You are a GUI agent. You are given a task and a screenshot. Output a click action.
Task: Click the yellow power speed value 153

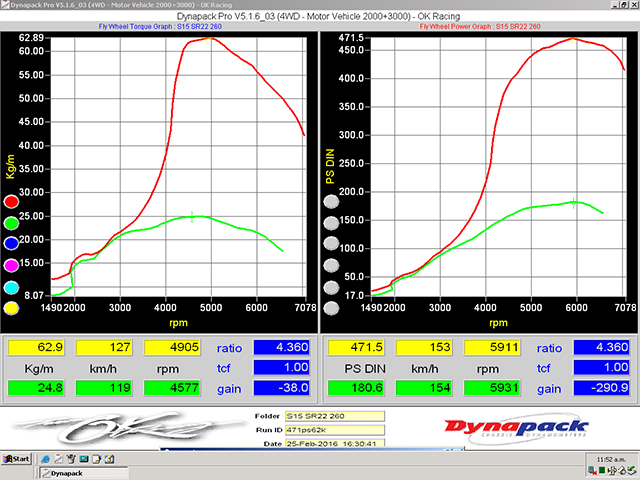[x=424, y=347]
